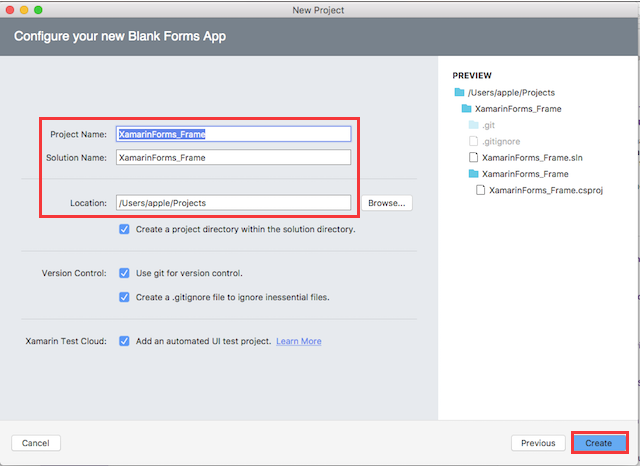Toggle the .gitignore file creation checkbox
The width and height of the screenshot is (640, 466).
pos(124,297)
